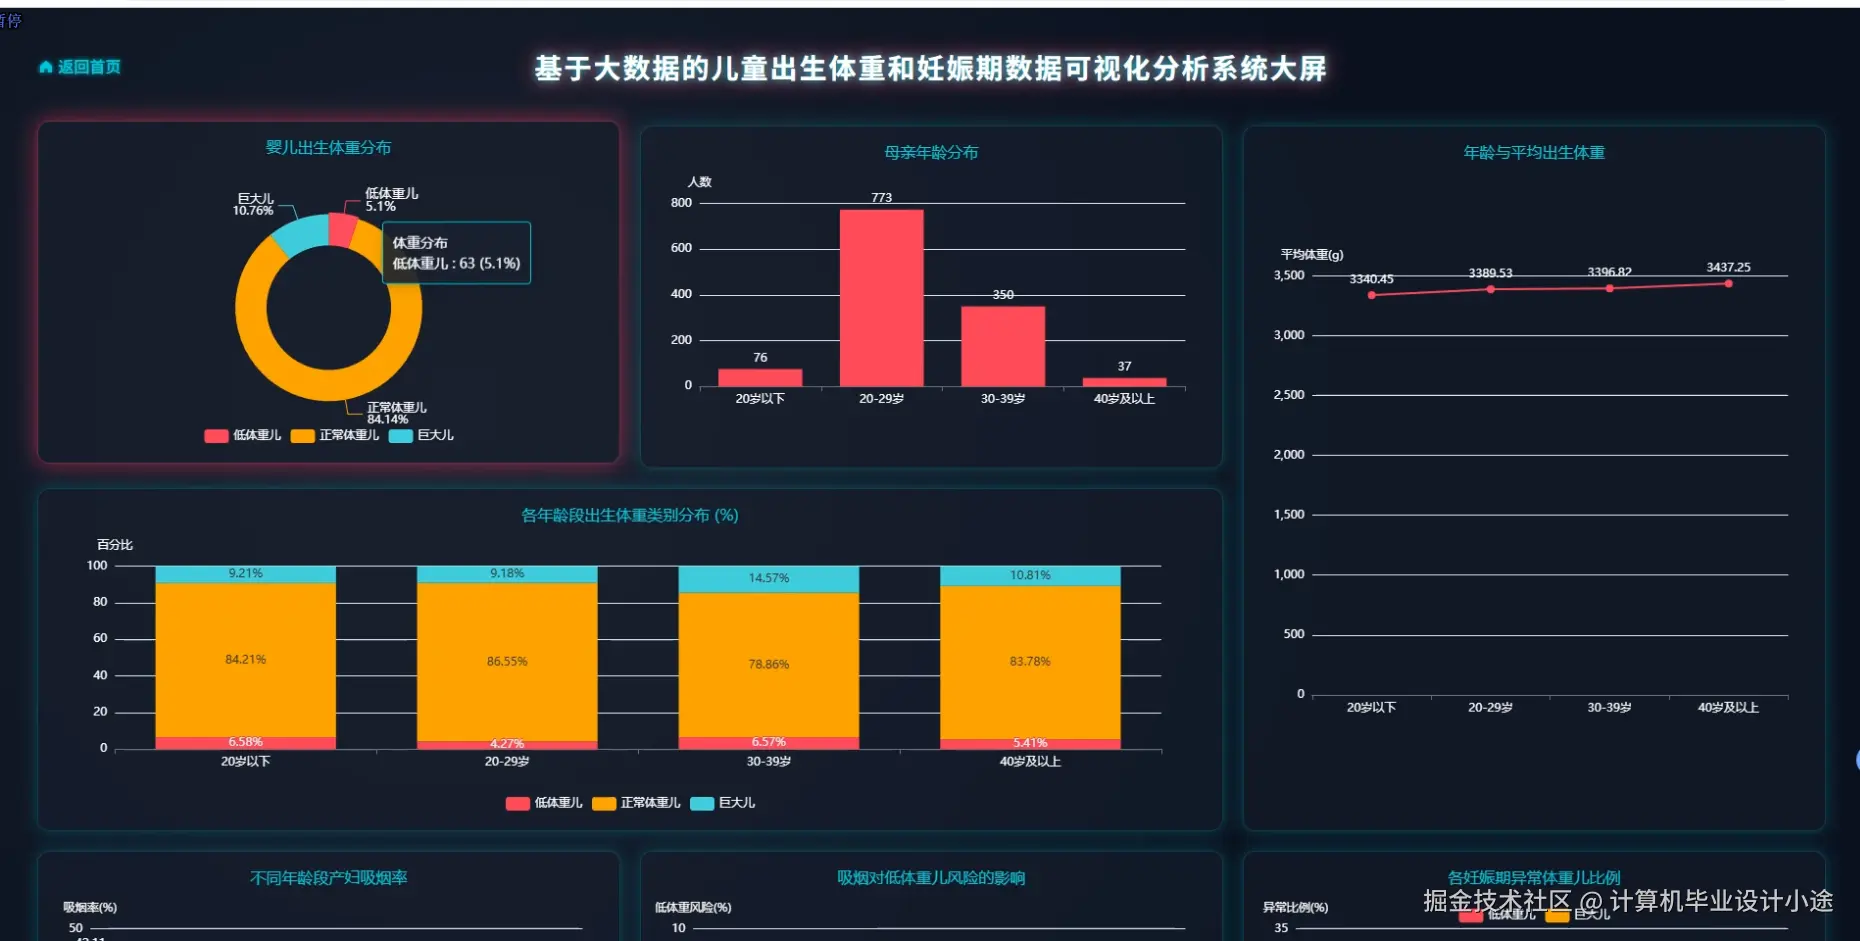Toggle 正常体重儿 legend under the donut chart
Screen dimensions: 1860x941
point(335,435)
